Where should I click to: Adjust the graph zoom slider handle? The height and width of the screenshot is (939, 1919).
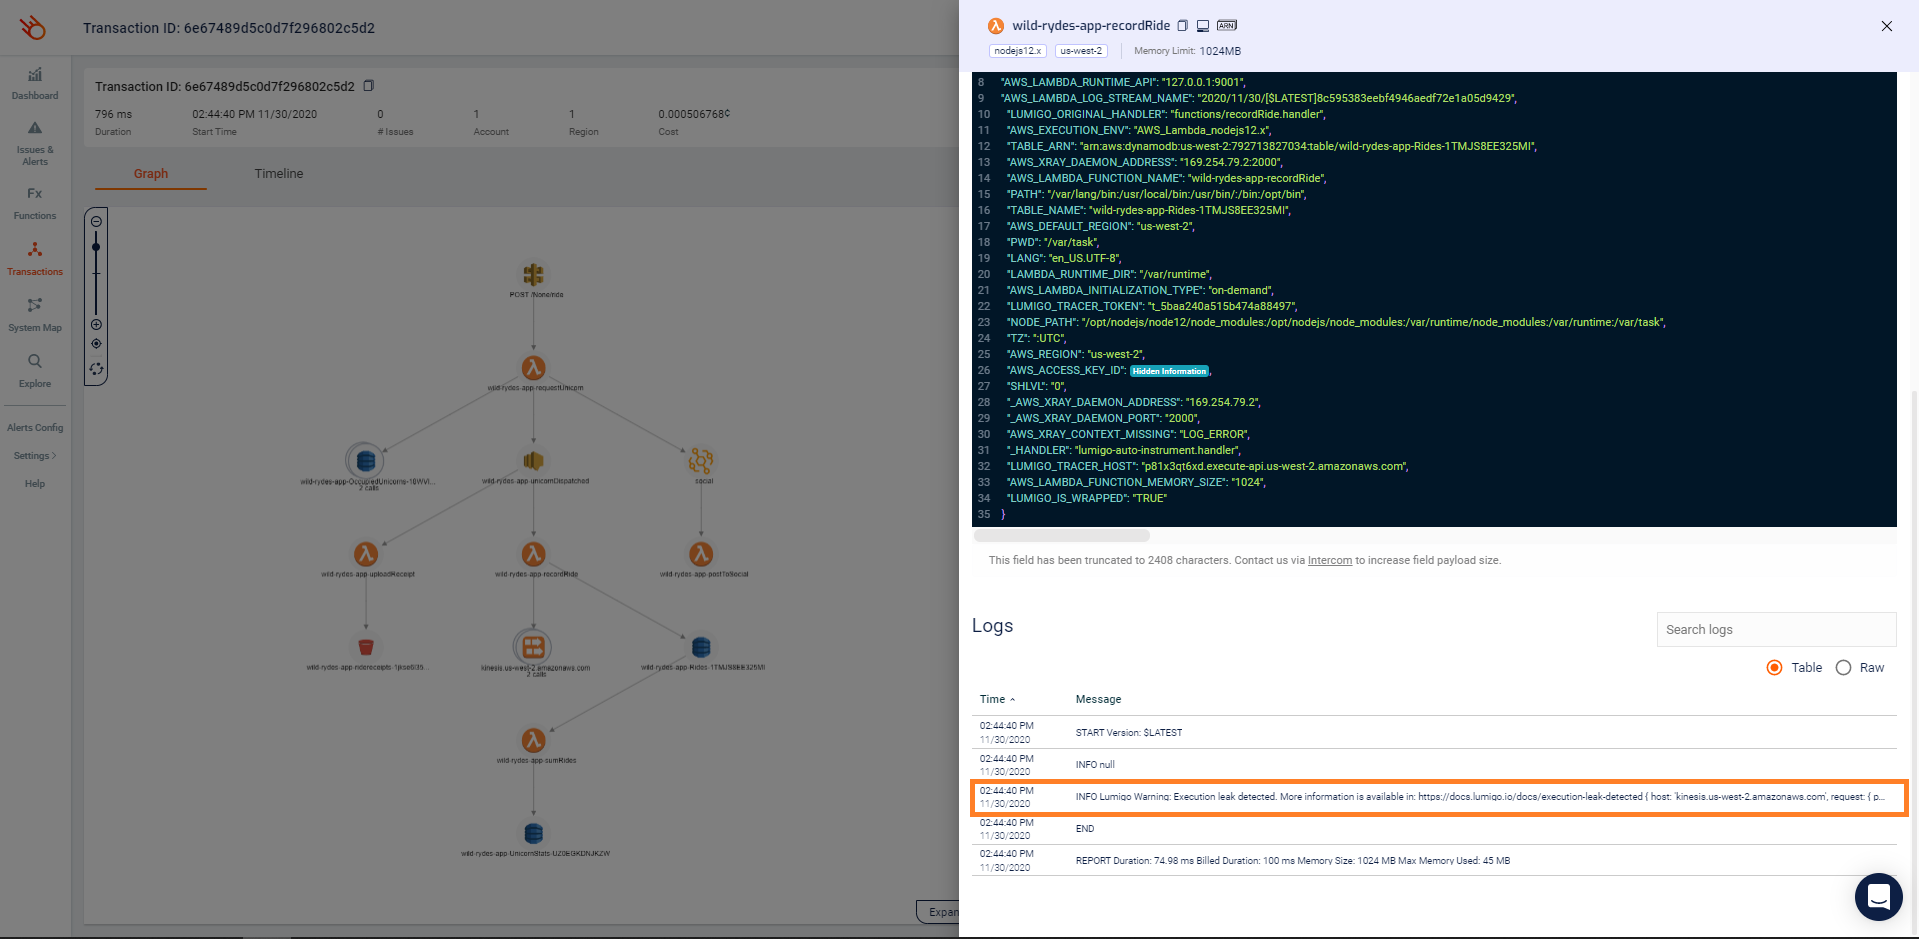point(96,247)
